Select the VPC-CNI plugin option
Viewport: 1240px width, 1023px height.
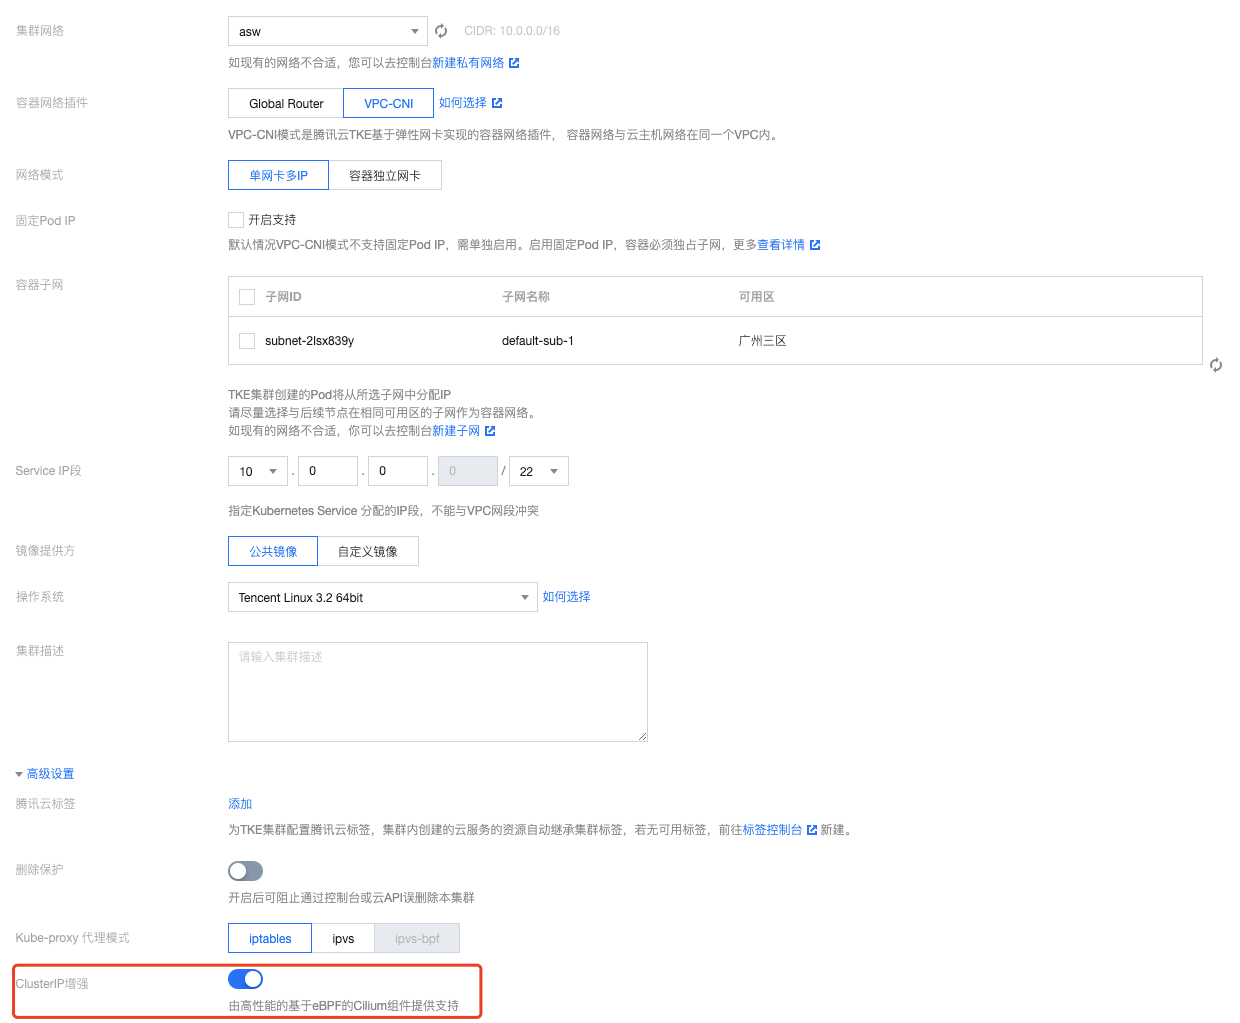click(x=389, y=103)
